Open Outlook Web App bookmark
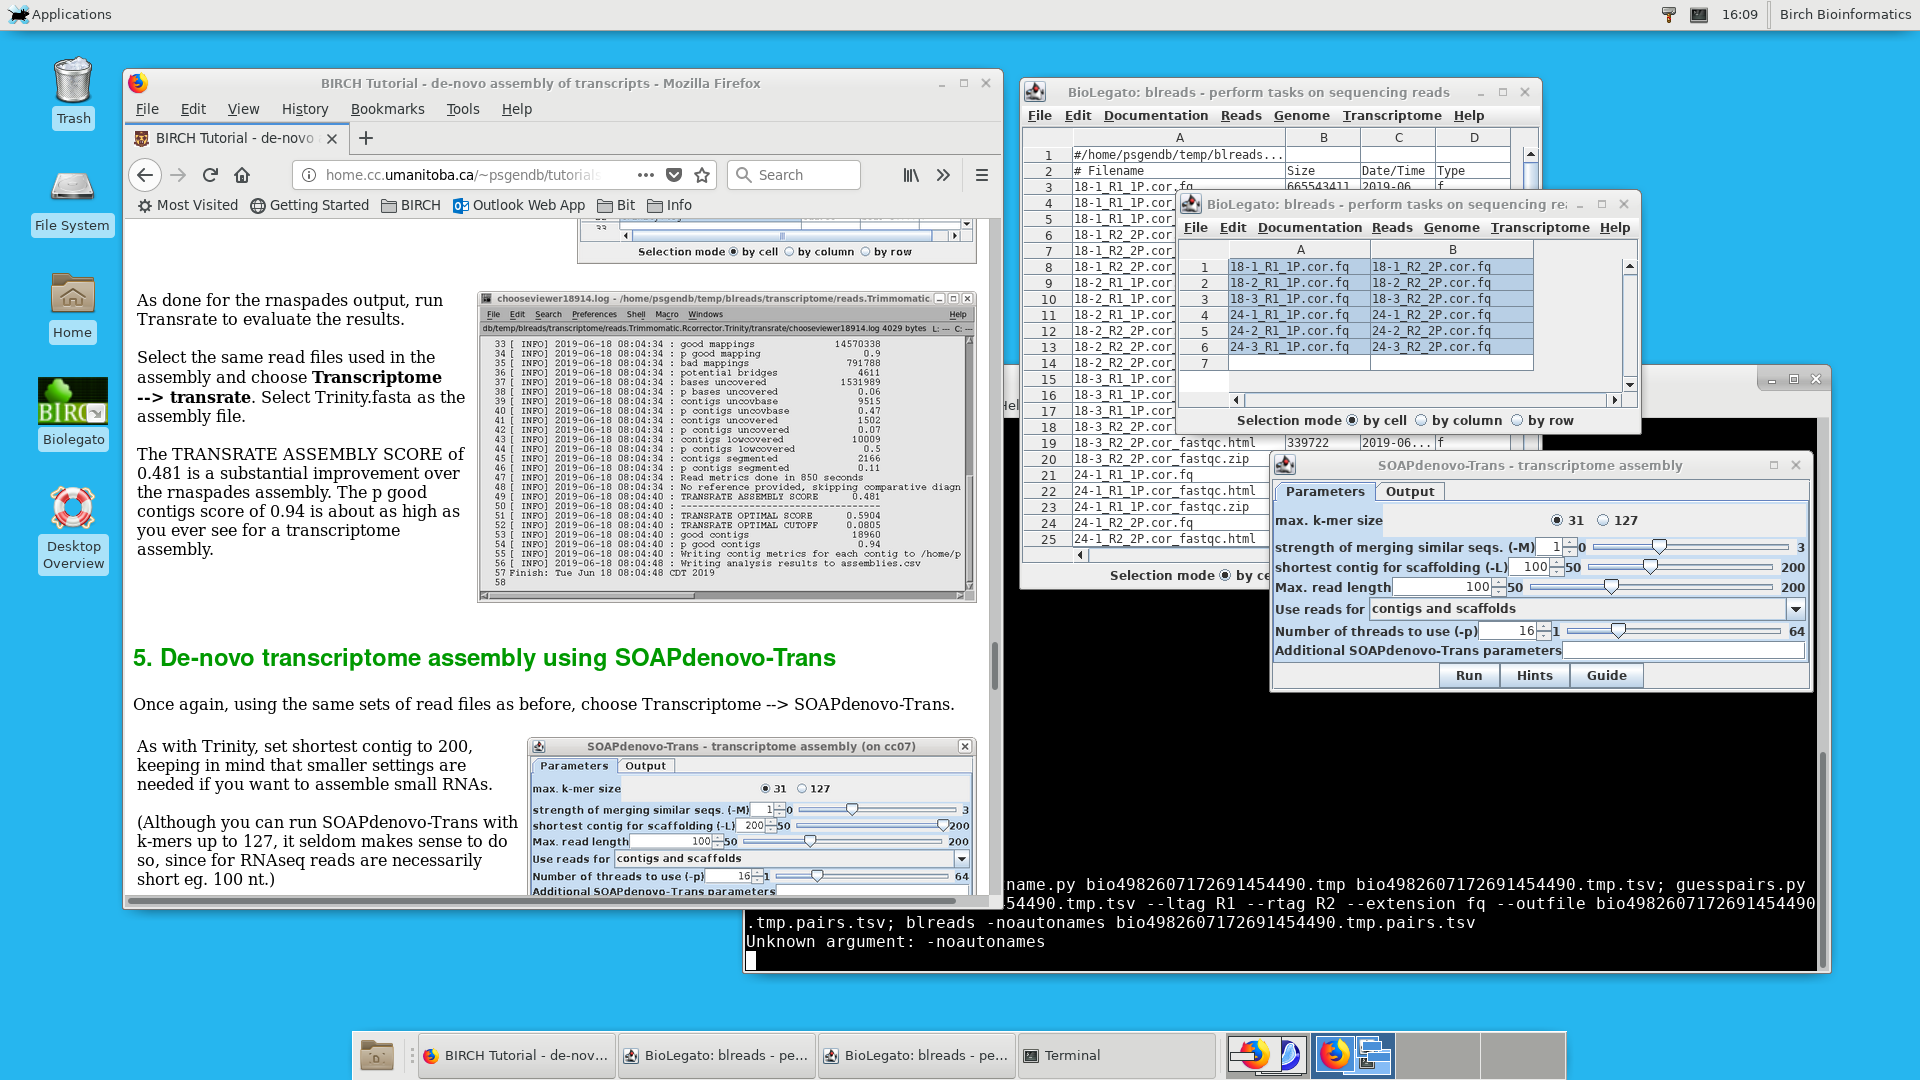The image size is (1920, 1080). 519,205
